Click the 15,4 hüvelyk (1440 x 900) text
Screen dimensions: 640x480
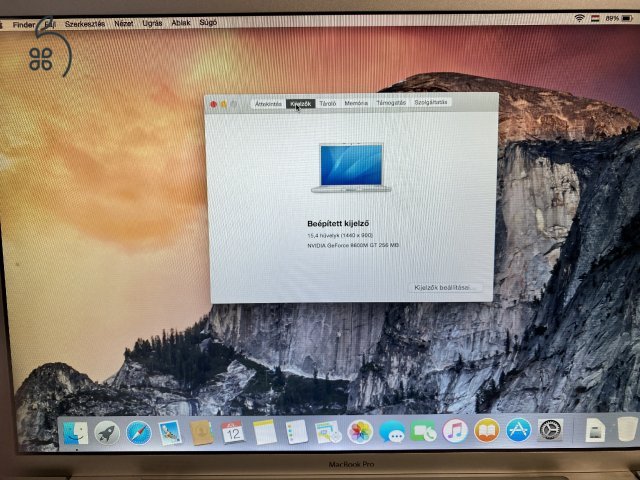pyautogui.click(x=340, y=236)
